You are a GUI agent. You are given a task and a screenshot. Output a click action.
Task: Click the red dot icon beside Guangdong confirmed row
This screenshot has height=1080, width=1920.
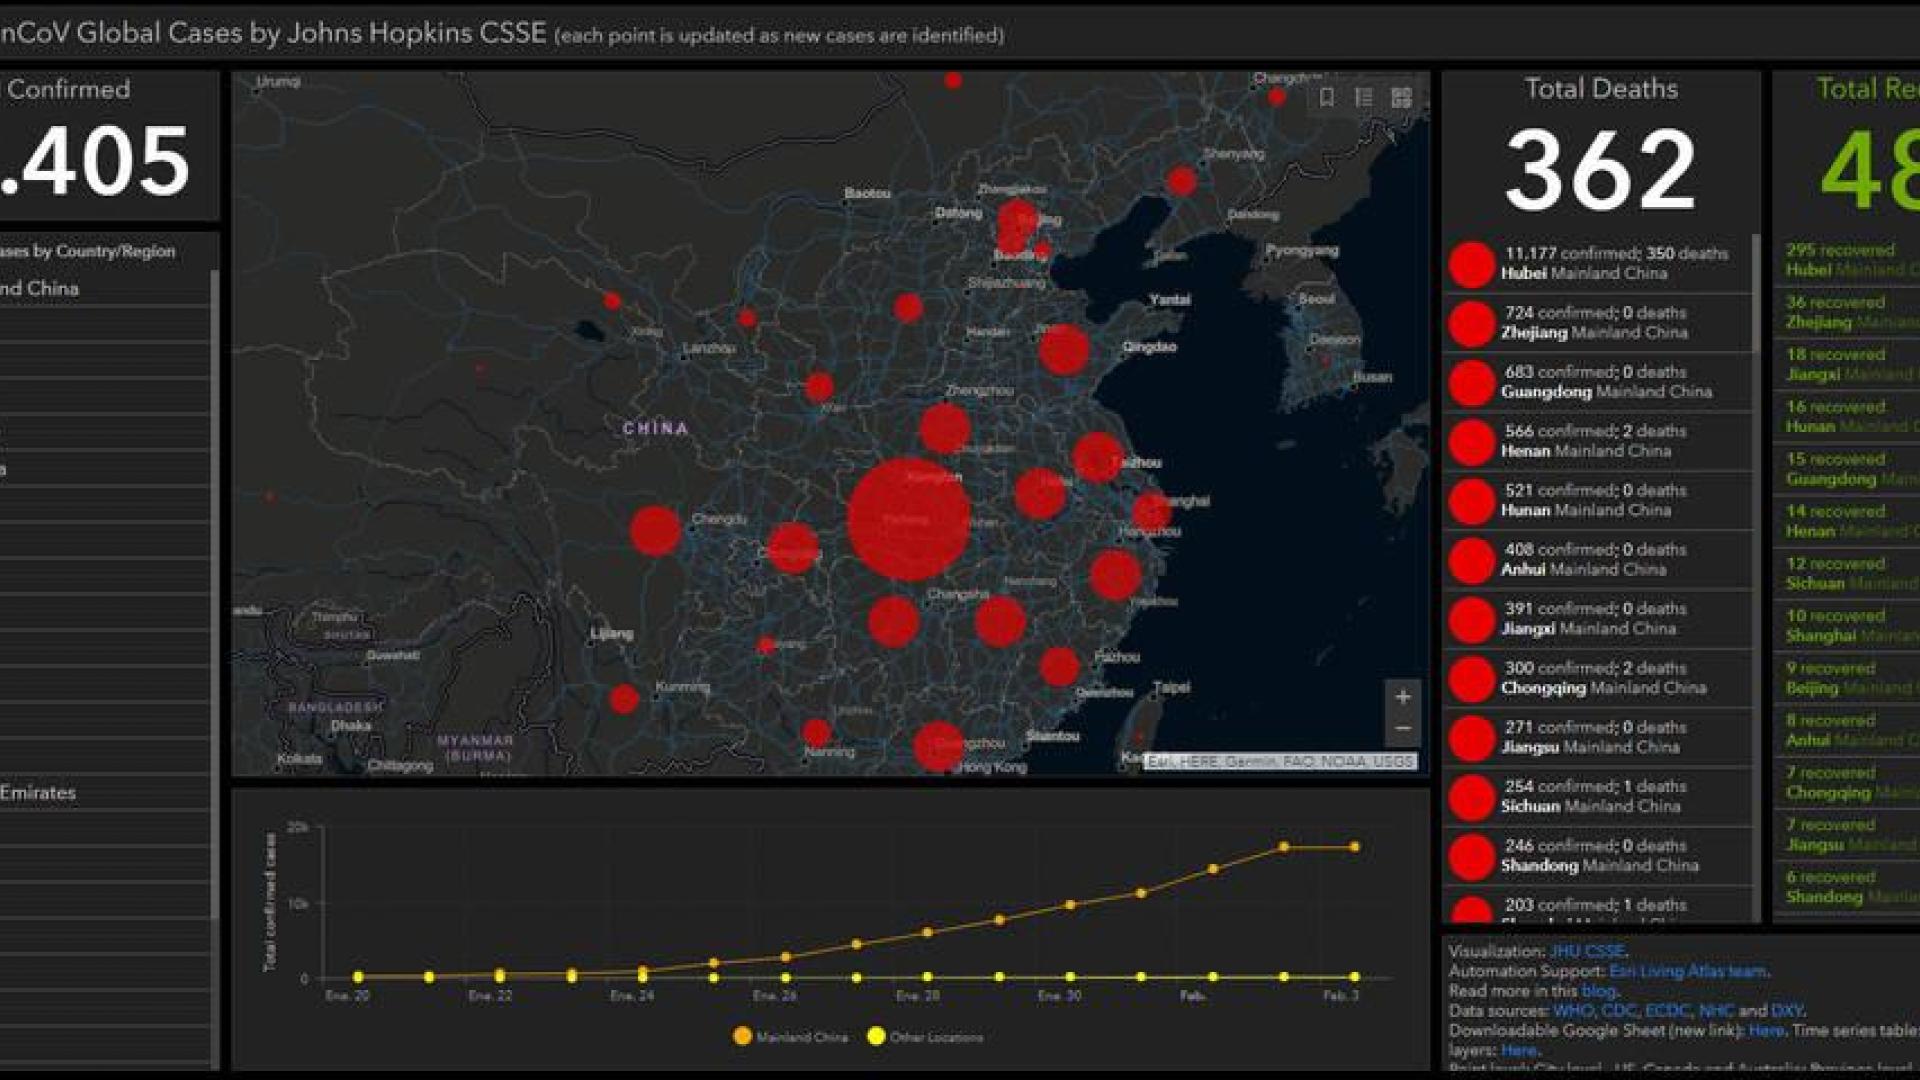coord(1472,383)
